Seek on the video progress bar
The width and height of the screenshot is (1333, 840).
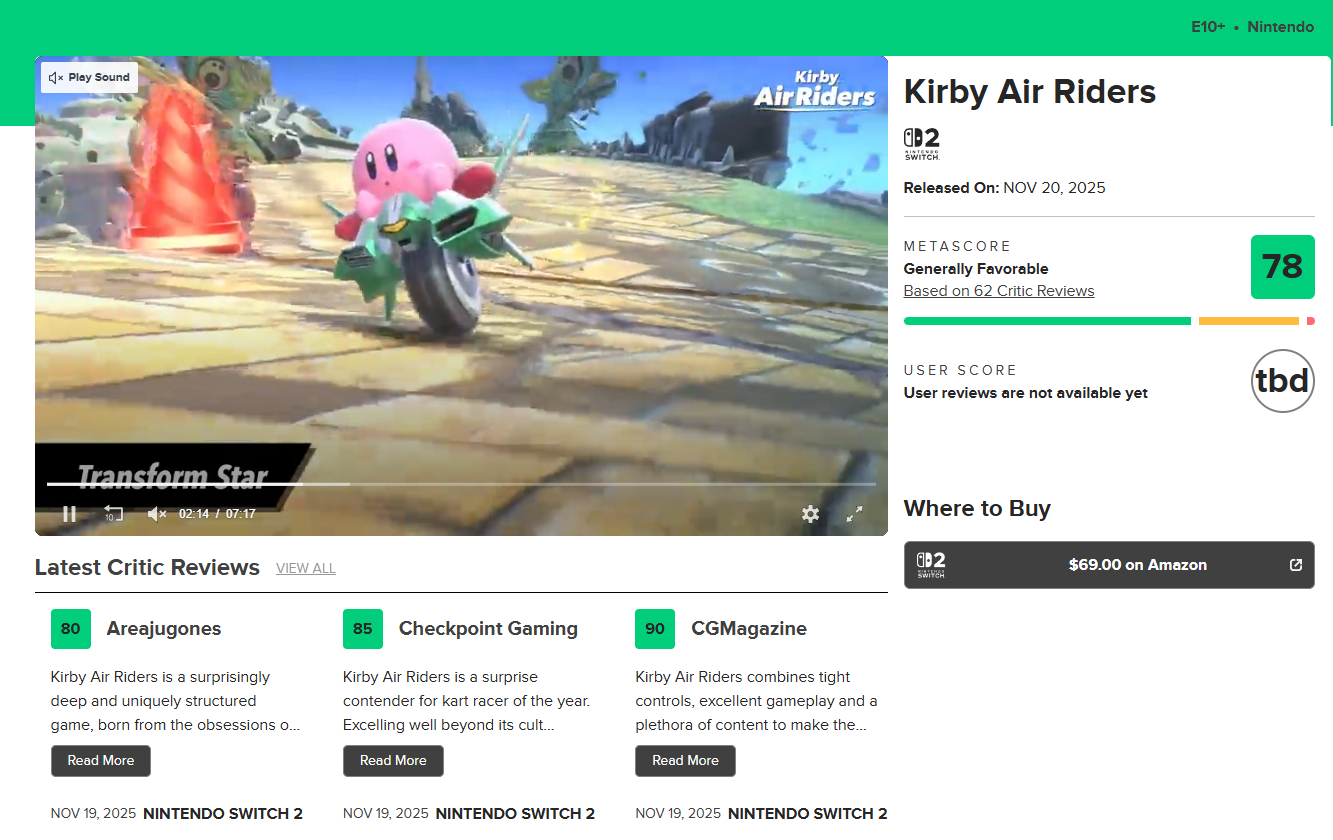click(x=461, y=484)
